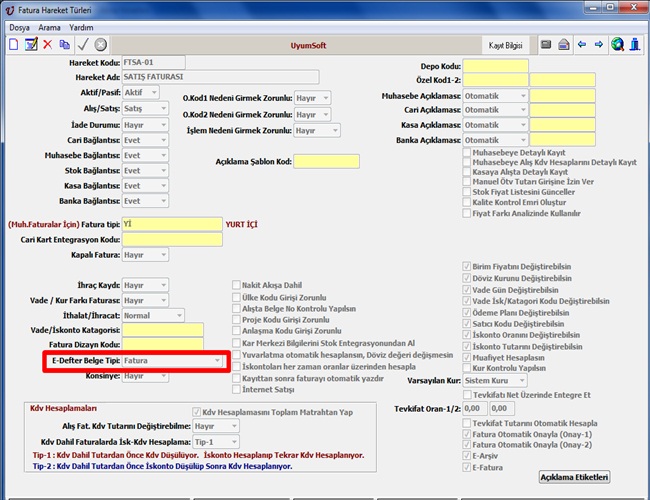Screen dimensions: 650x500
Task: Click the Açıklama Şablon Kod field
Action: click(x=327, y=162)
